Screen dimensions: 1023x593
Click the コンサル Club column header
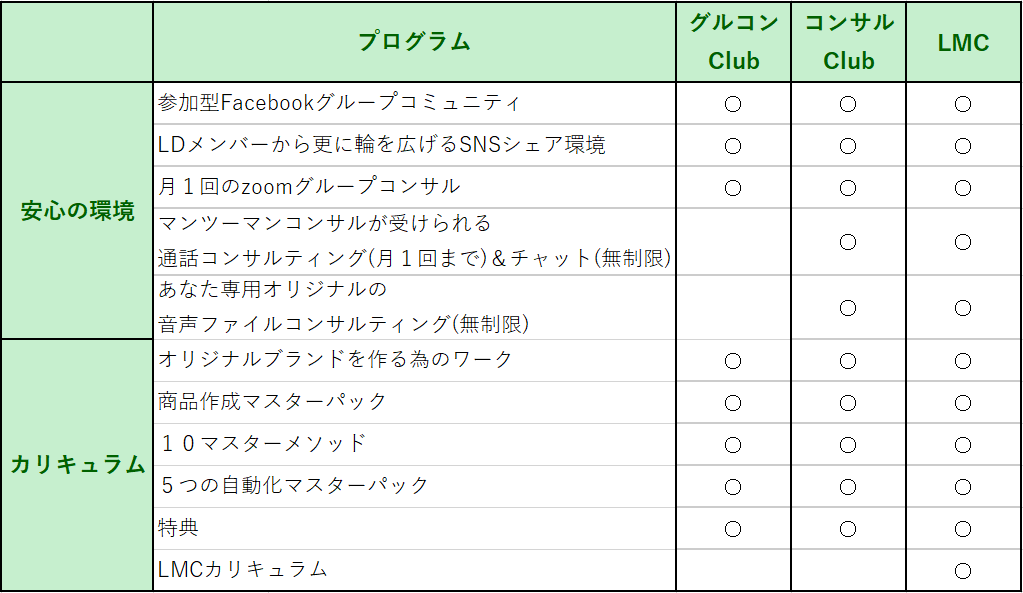click(x=849, y=42)
